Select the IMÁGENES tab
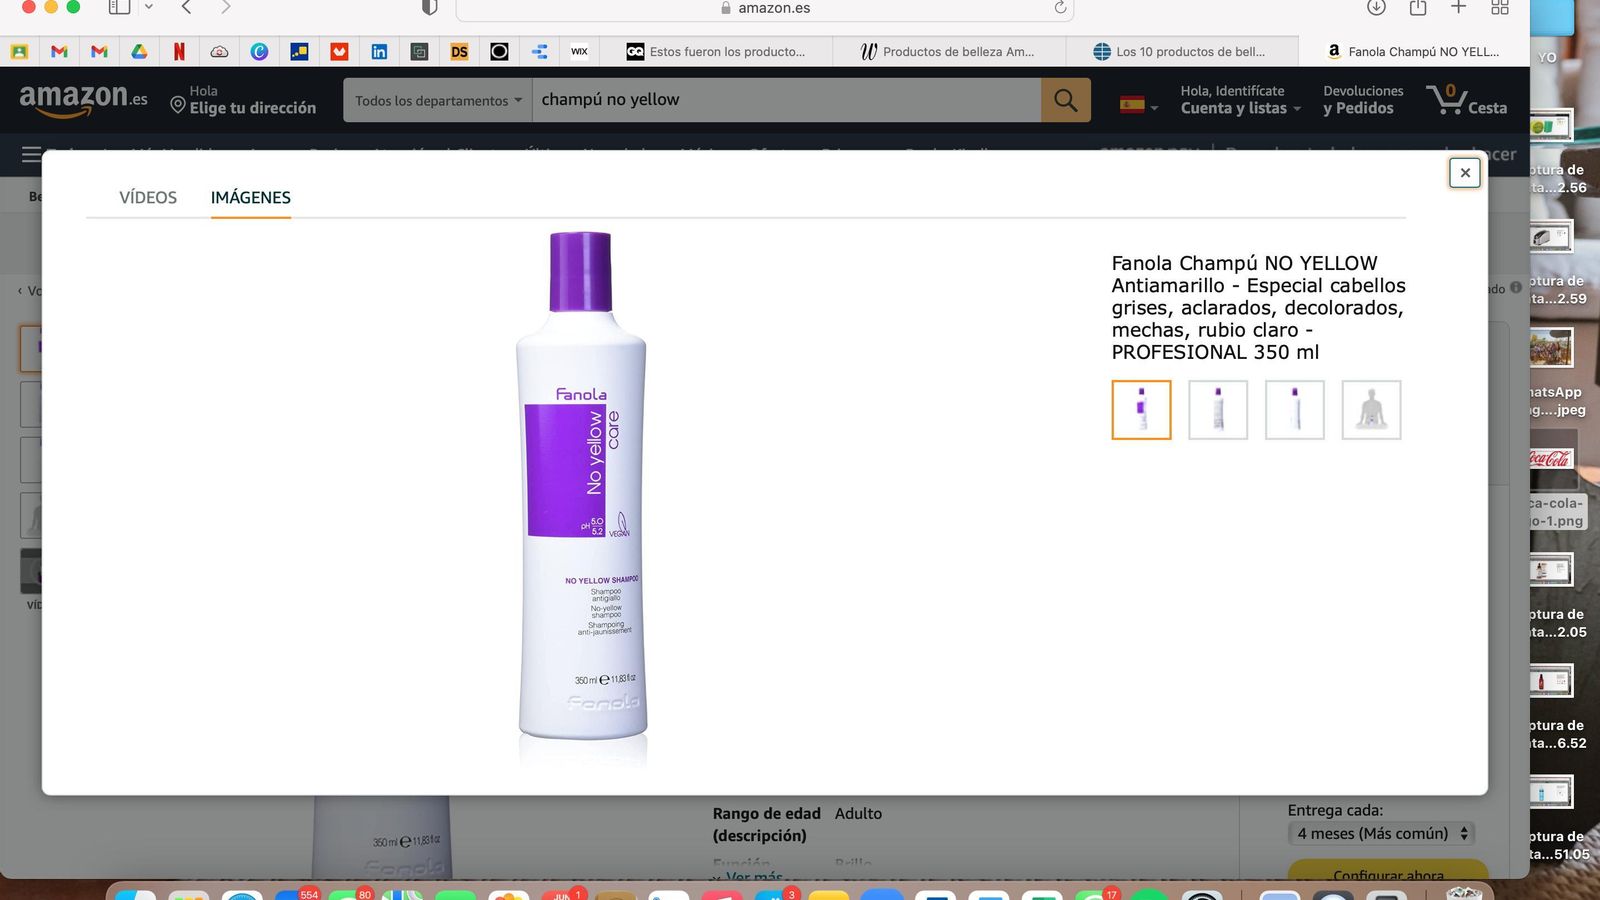The image size is (1600, 900). point(250,198)
